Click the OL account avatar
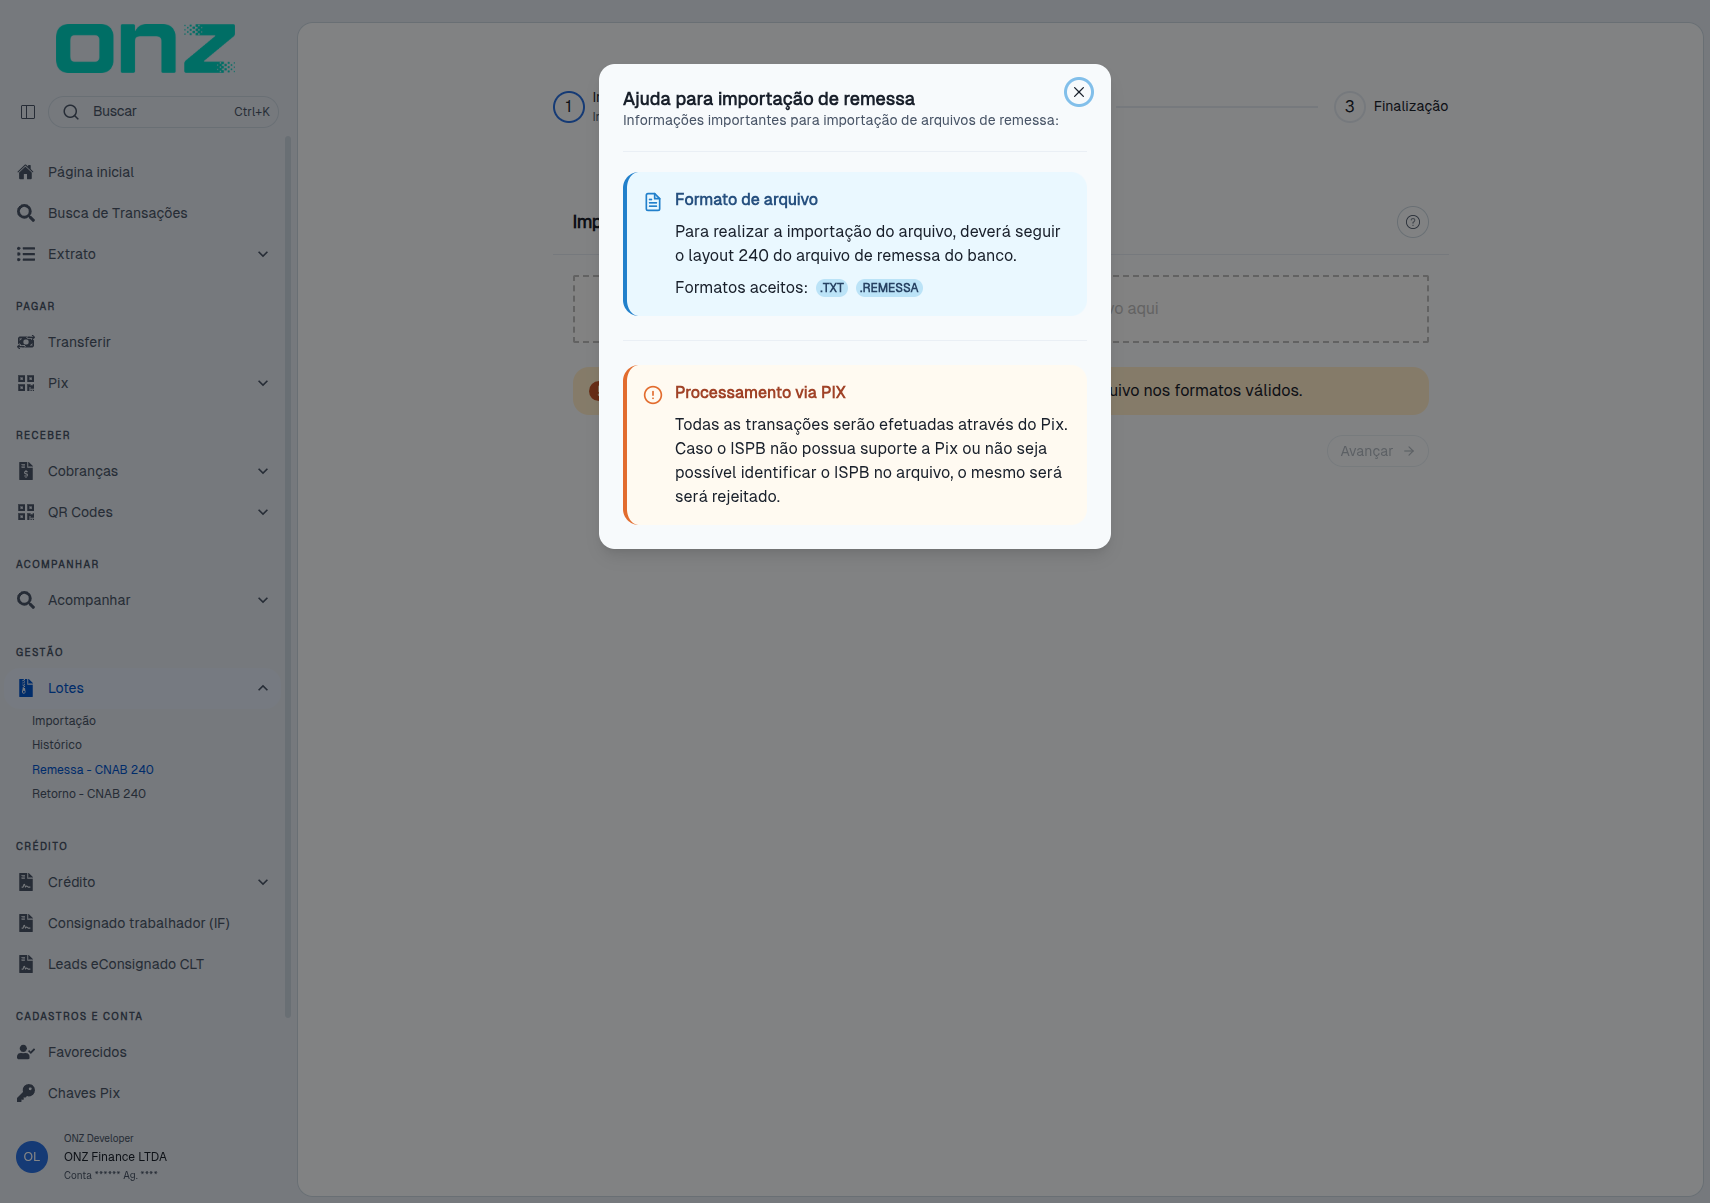 point(32,1157)
